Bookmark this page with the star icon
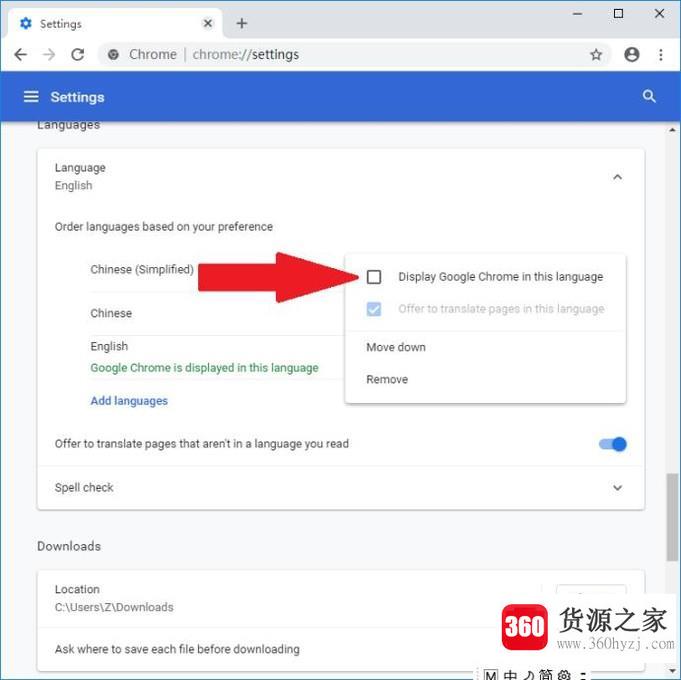 click(596, 55)
